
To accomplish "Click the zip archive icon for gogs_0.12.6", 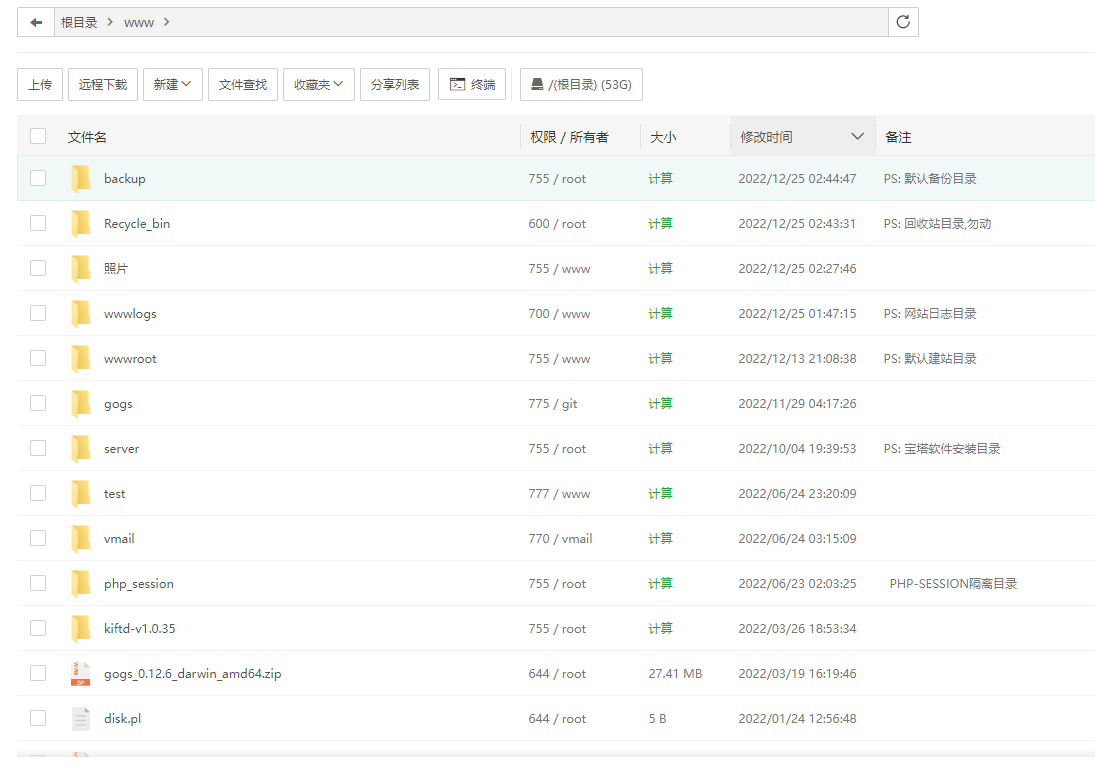I will [81, 674].
